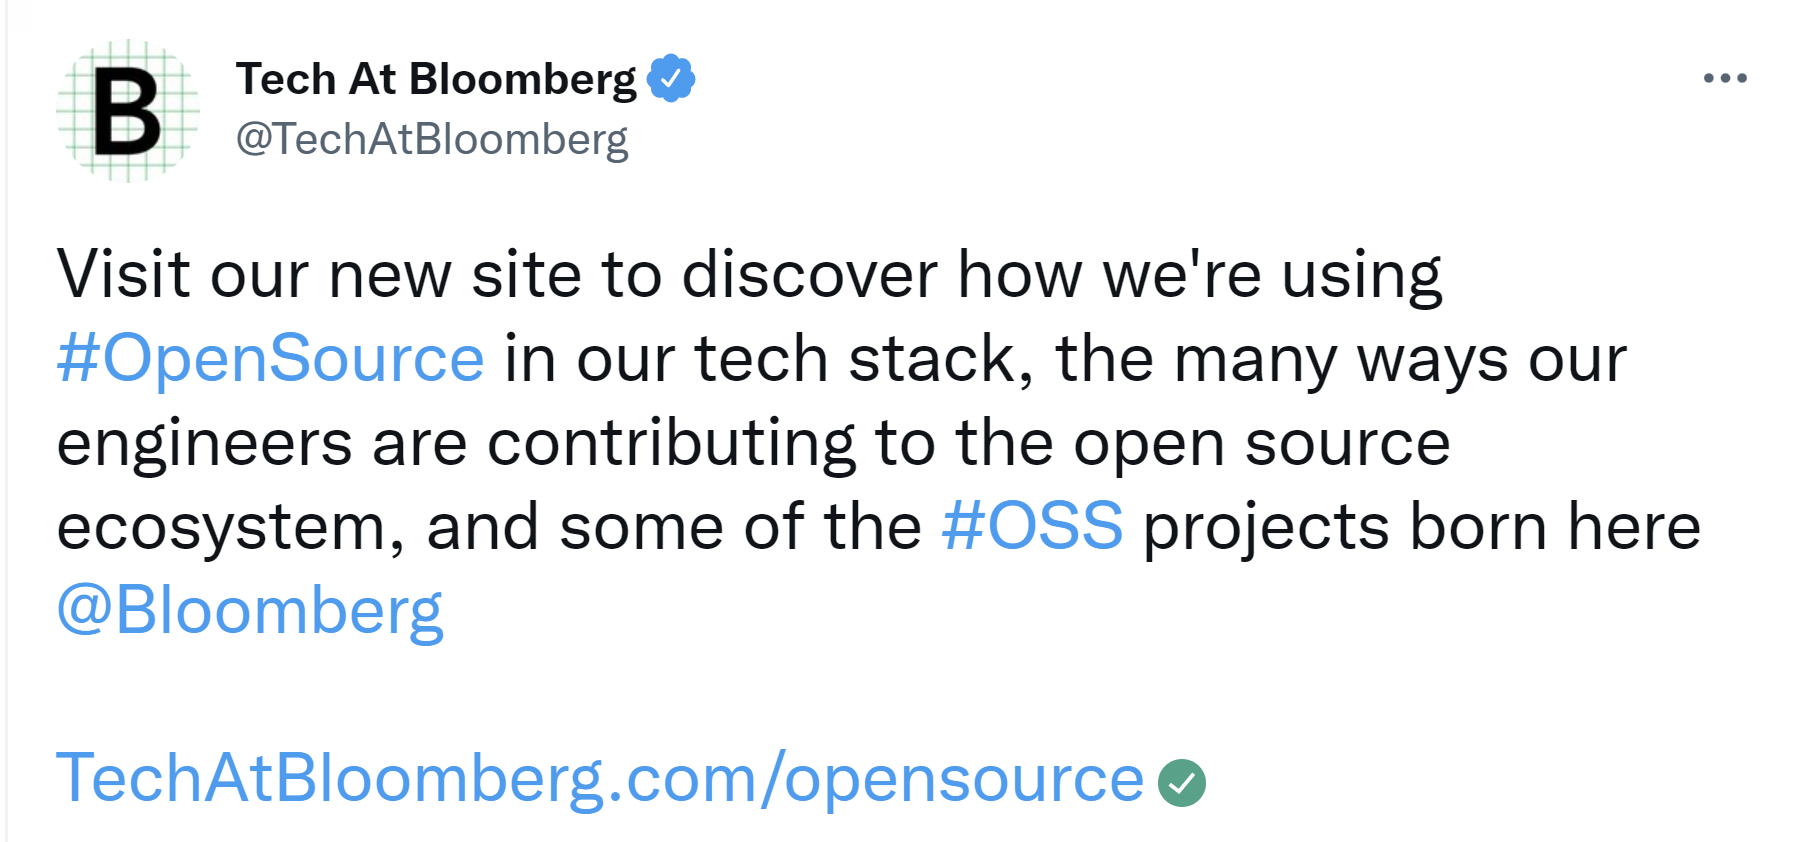Click the "engineers are contributing" text
The image size is (1799, 842).
click(455, 442)
